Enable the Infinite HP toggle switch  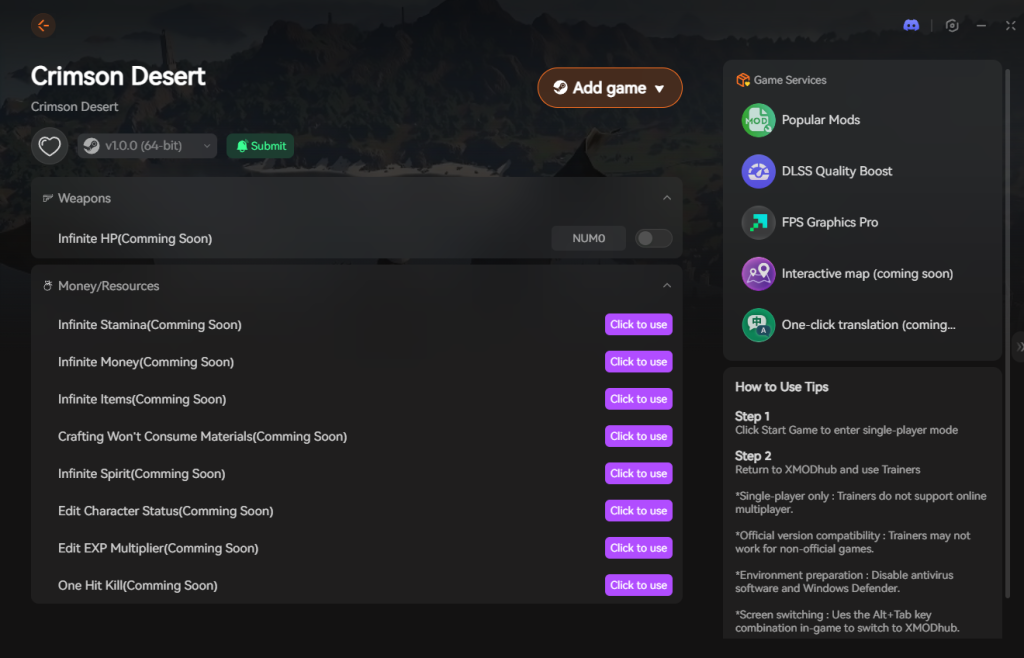(x=653, y=238)
